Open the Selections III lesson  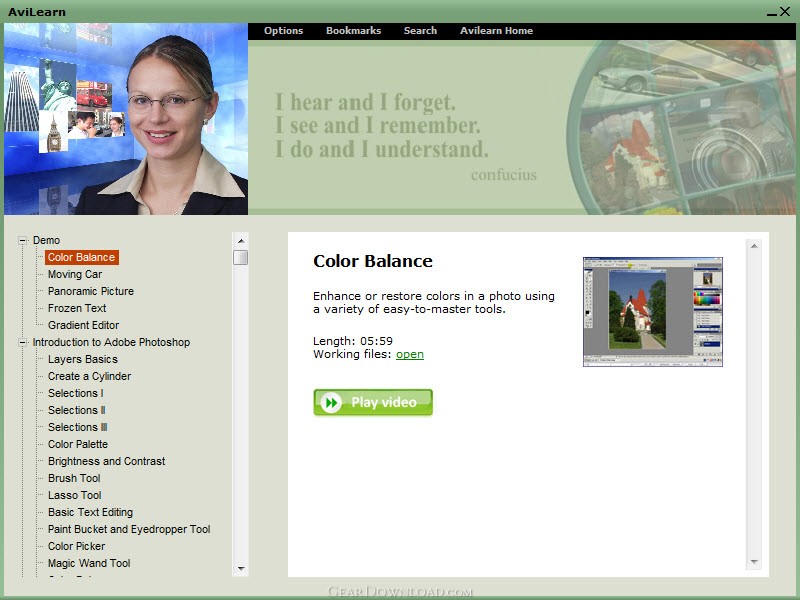coord(78,427)
